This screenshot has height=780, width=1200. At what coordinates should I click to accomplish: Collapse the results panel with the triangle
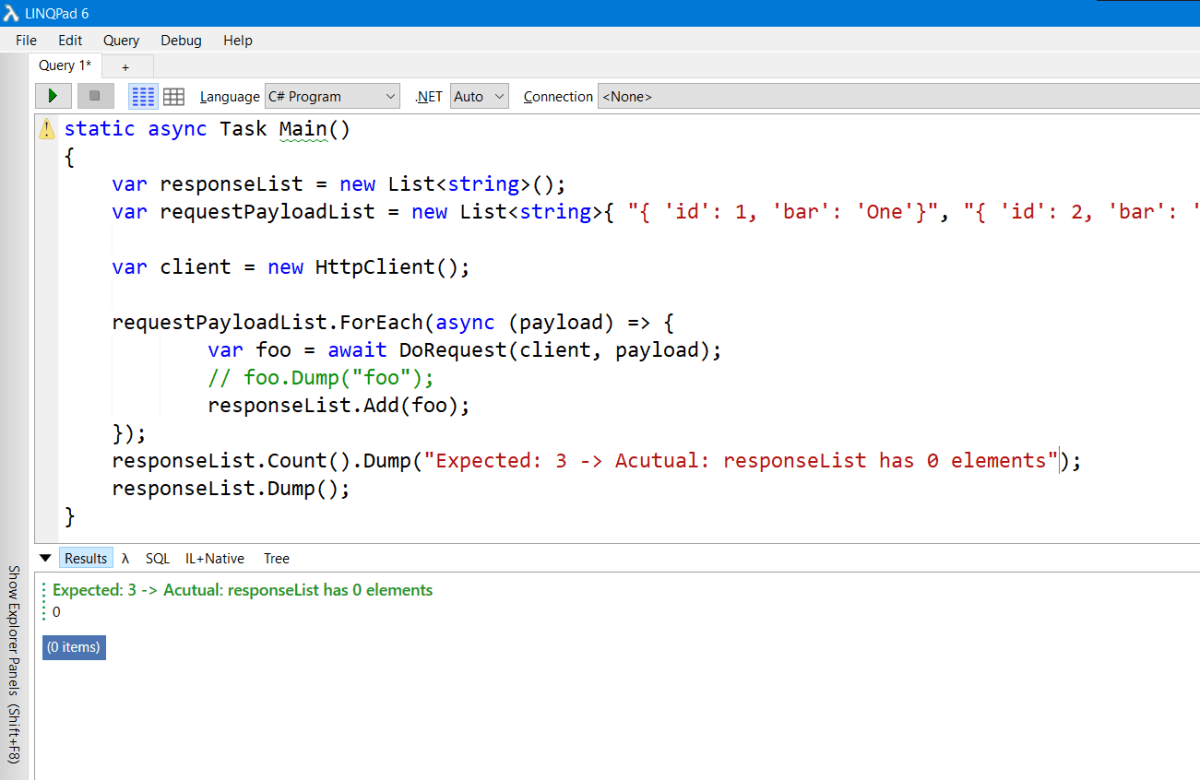click(x=45, y=558)
